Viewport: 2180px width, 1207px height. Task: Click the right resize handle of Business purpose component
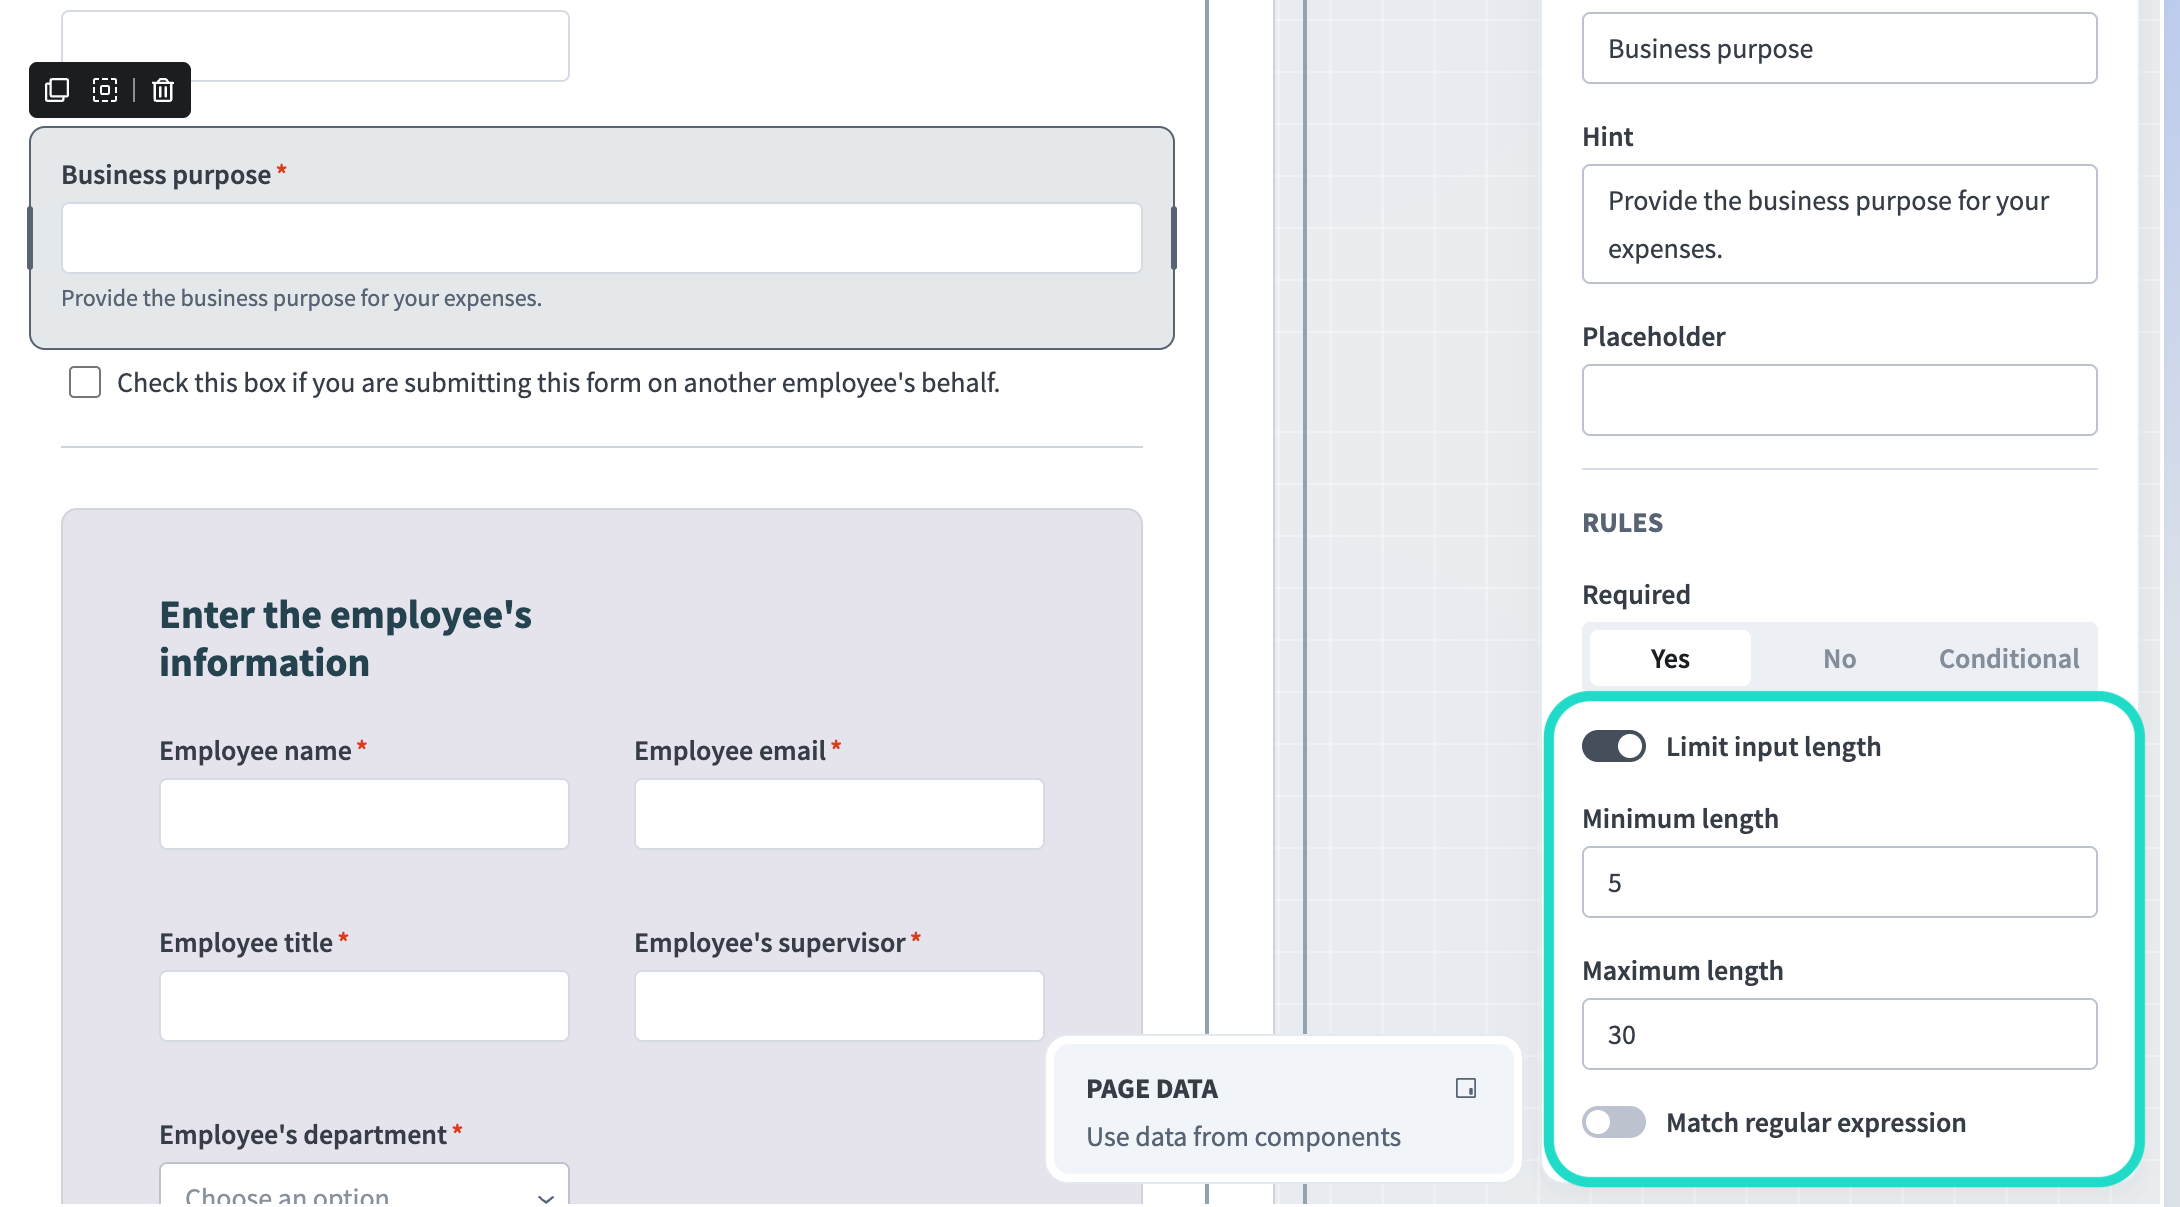click(1174, 238)
